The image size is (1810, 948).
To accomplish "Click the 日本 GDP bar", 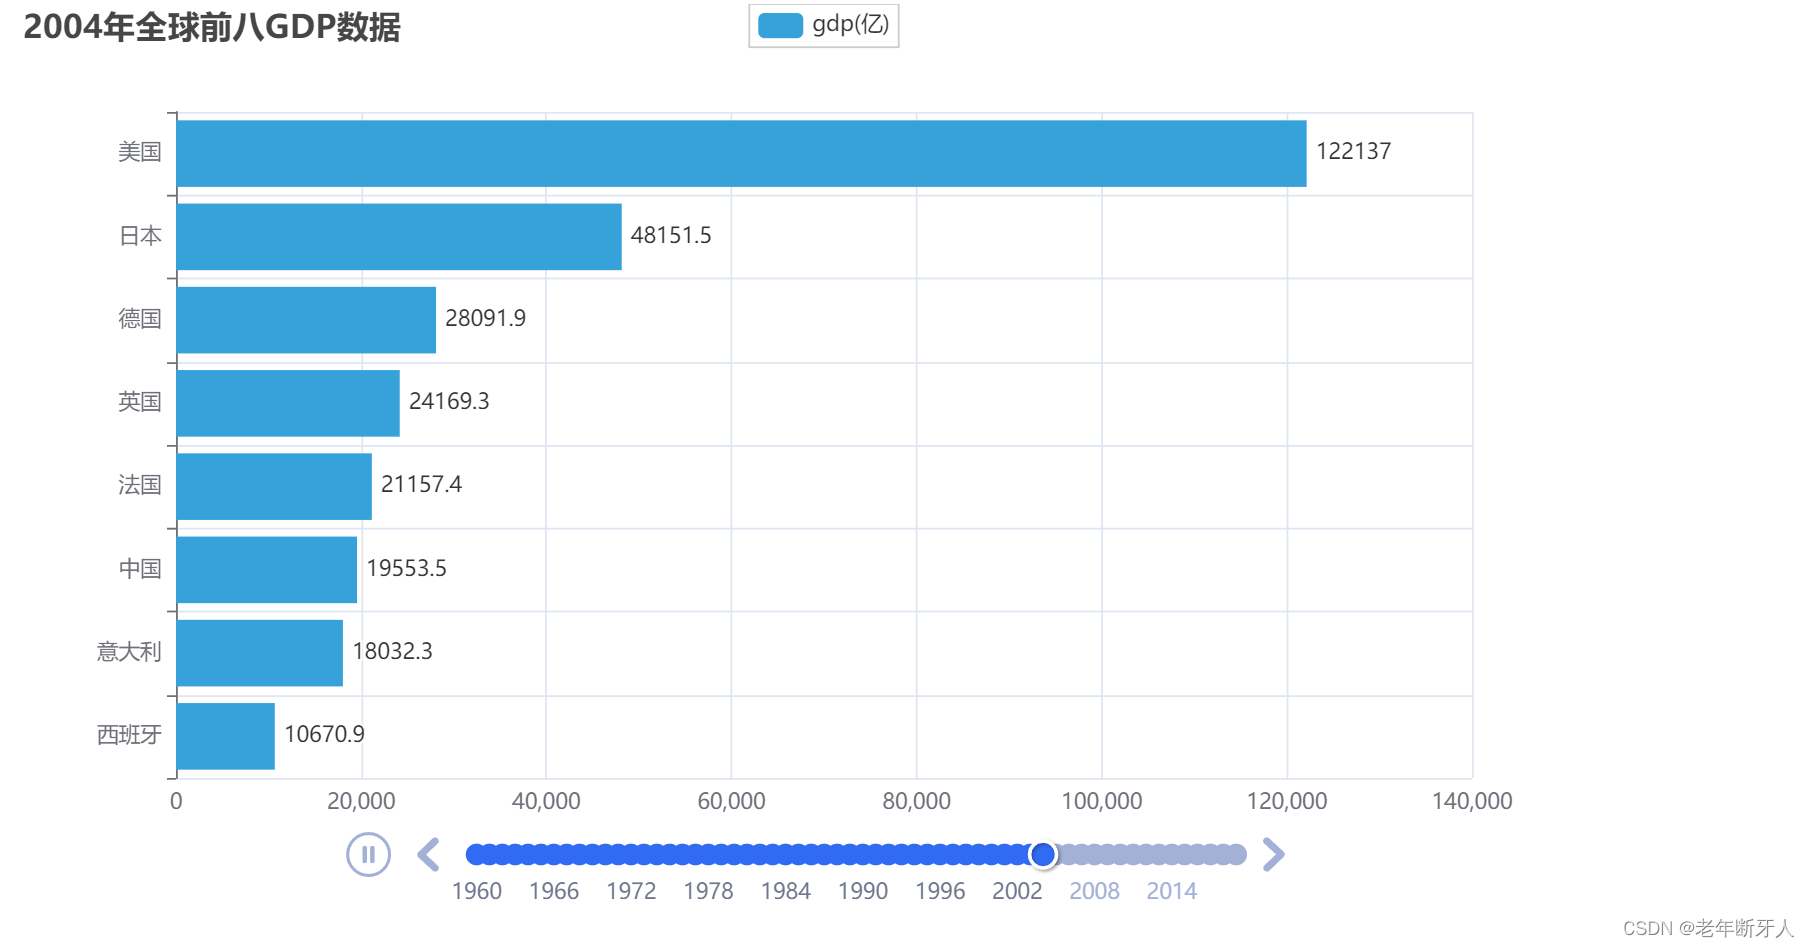I will click(x=399, y=237).
